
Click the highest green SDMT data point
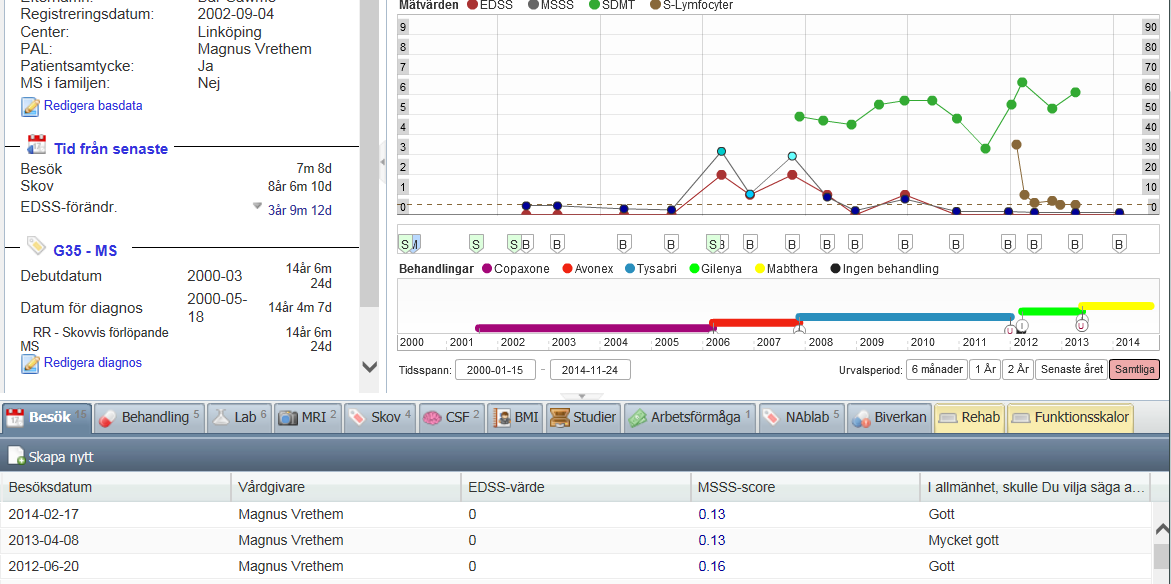click(1022, 82)
